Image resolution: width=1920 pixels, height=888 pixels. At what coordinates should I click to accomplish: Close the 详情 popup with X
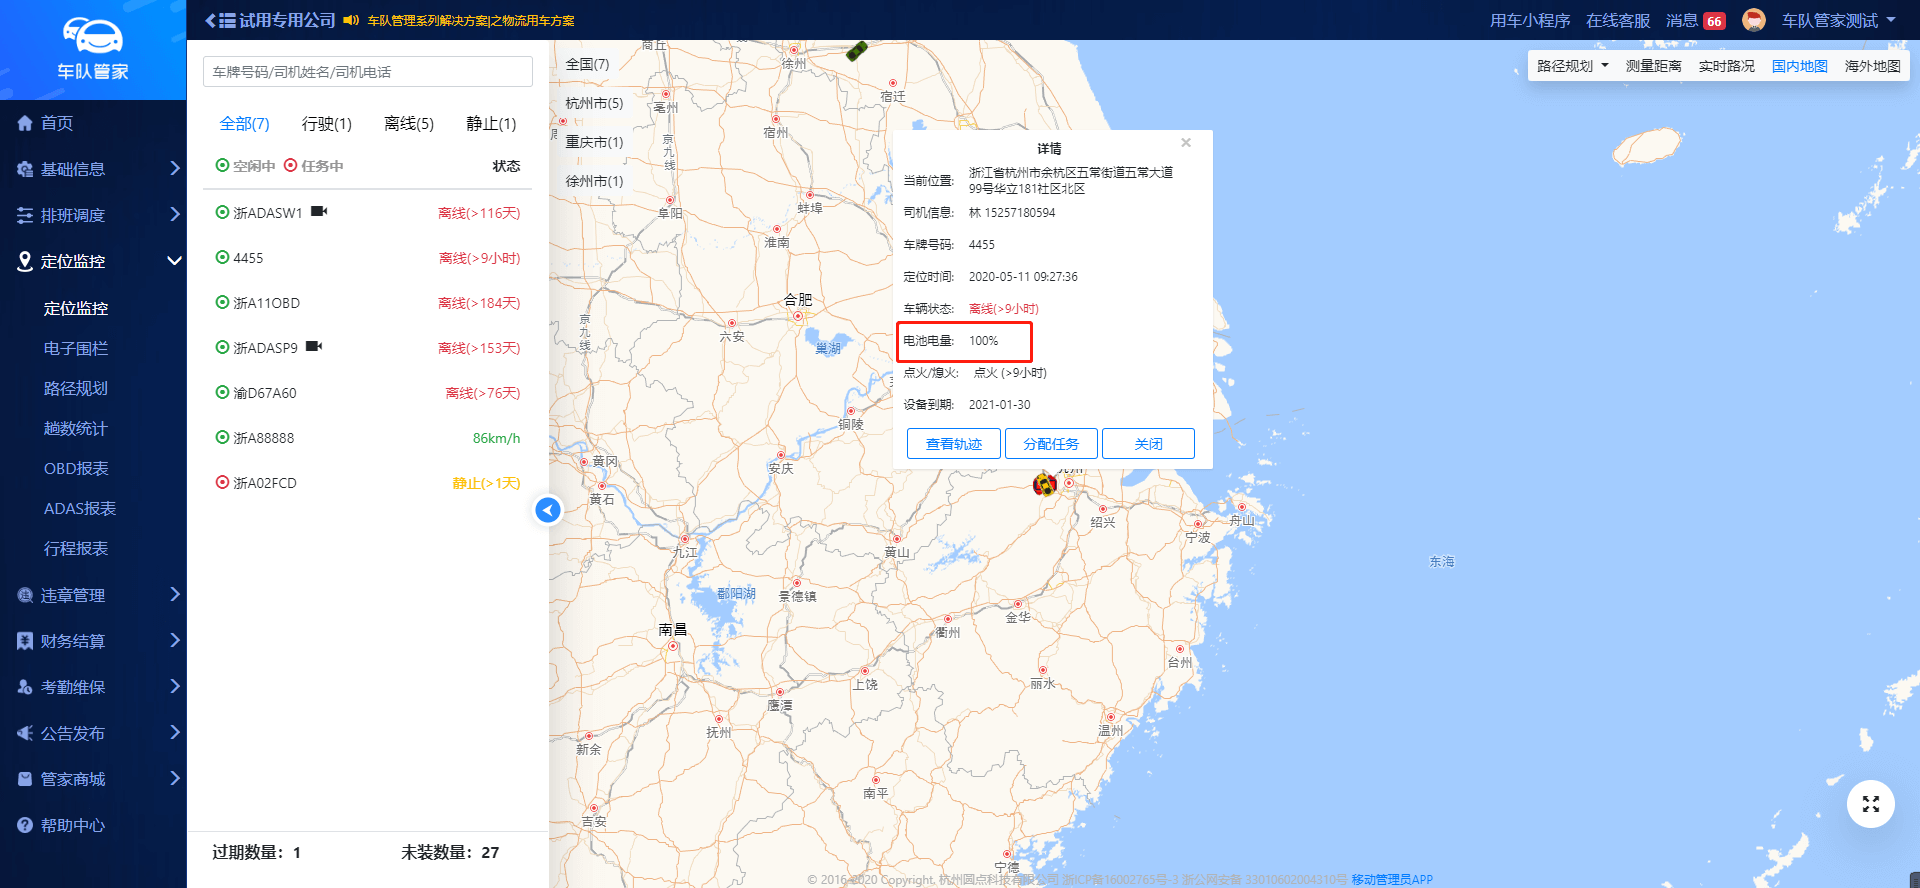1186,143
